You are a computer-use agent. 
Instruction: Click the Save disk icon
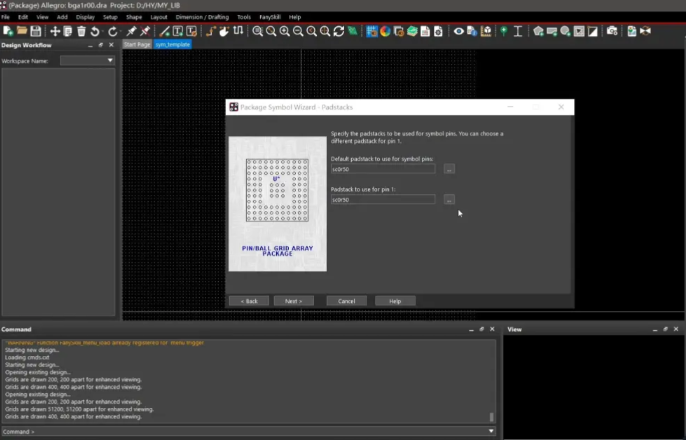[33, 31]
